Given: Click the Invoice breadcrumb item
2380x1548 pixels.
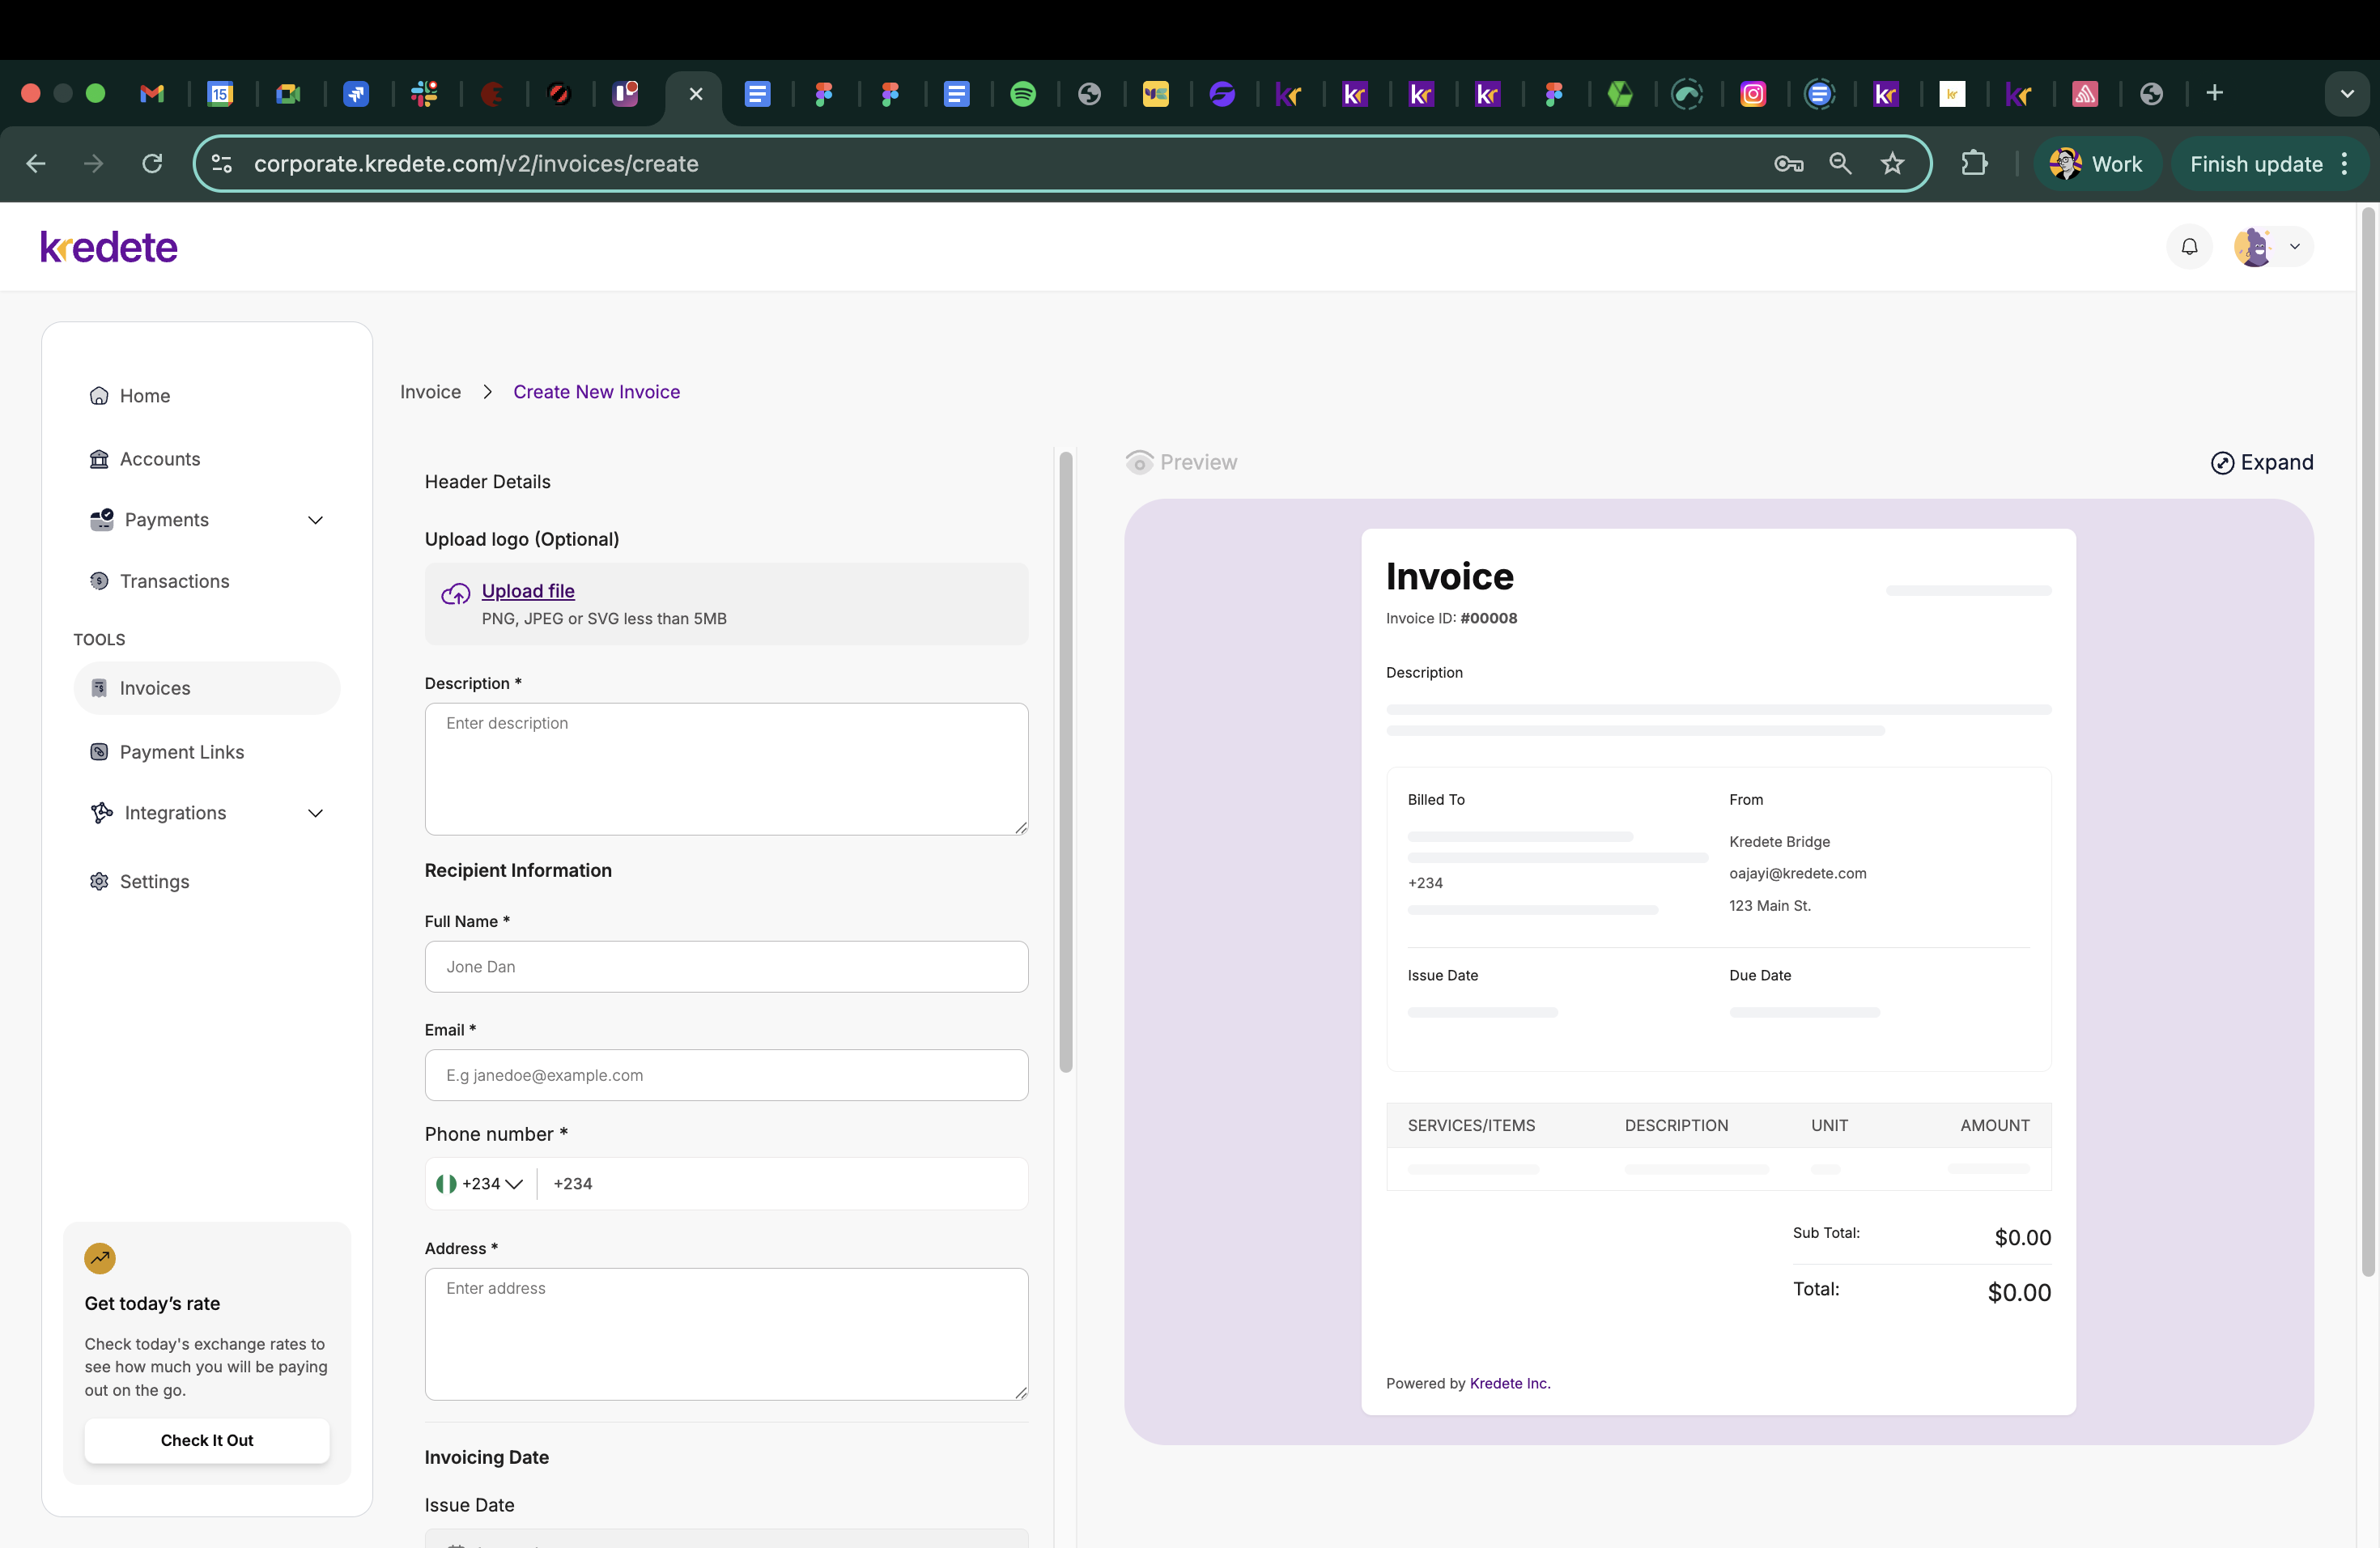Looking at the screenshot, I should pos(429,391).
